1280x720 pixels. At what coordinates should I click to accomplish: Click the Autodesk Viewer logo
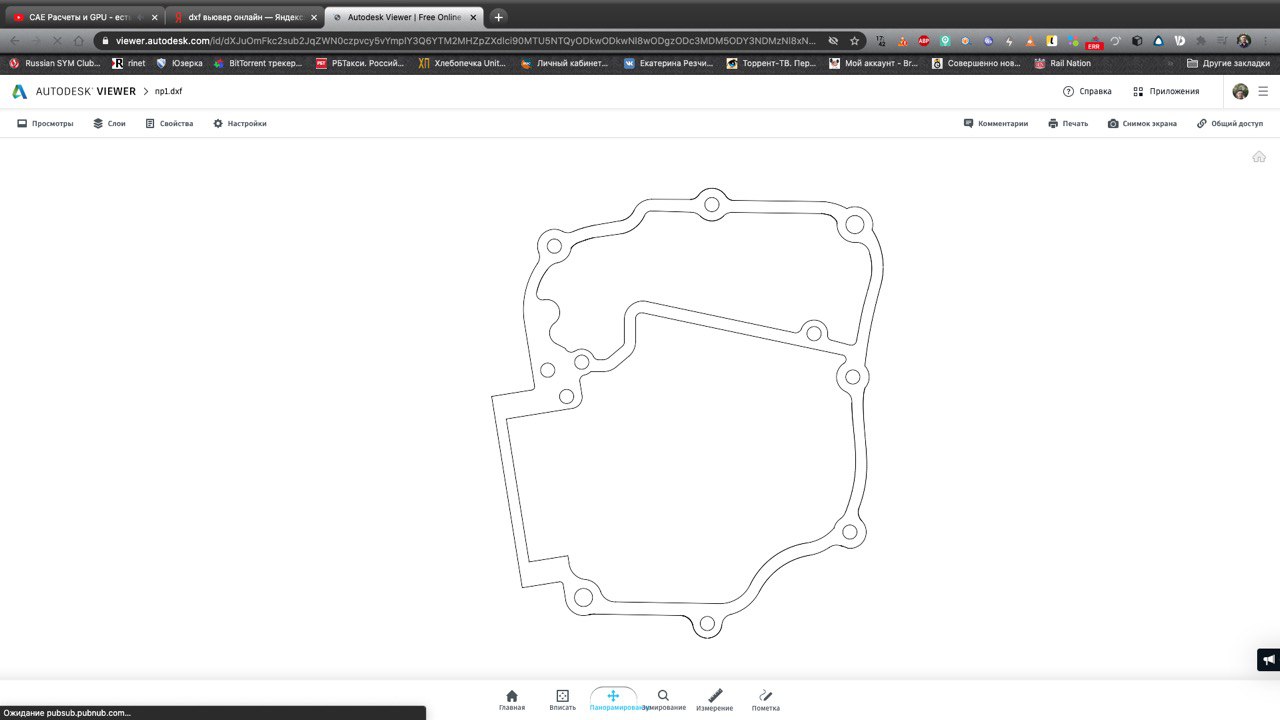[74, 91]
